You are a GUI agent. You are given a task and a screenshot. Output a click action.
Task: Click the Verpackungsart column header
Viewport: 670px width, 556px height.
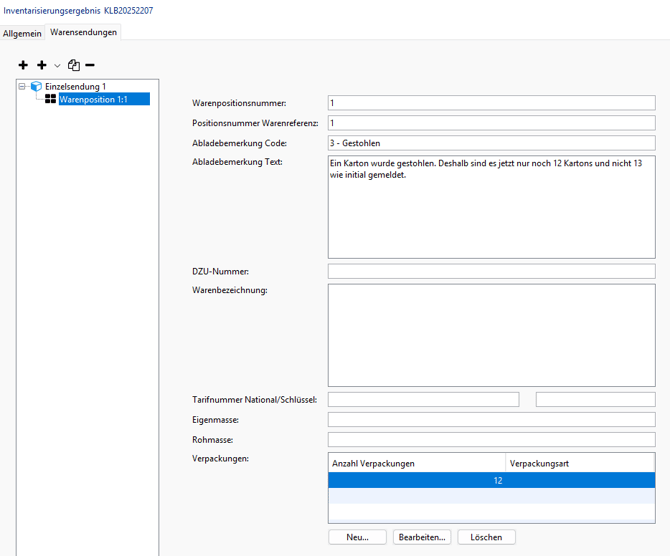click(580, 463)
